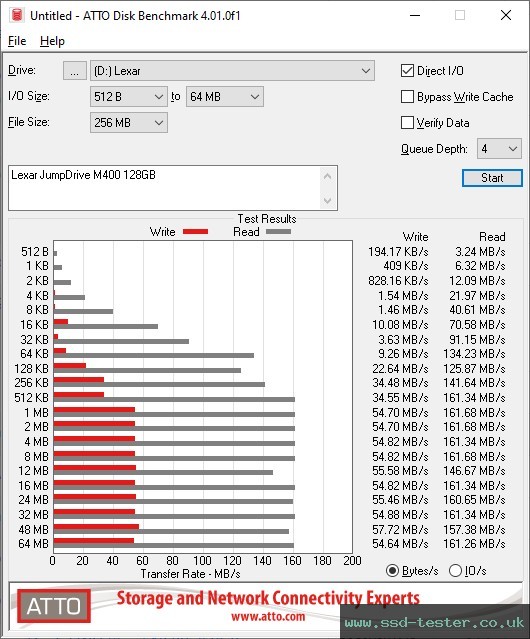The image size is (530, 639).
Task: Click the 12 MB row label in chart
Action: click(x=33, y=471)
